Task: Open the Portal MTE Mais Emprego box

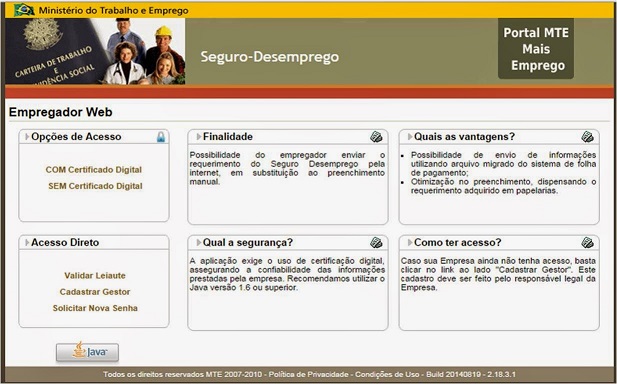Action: pyautogui.click(x=536, y=49)
